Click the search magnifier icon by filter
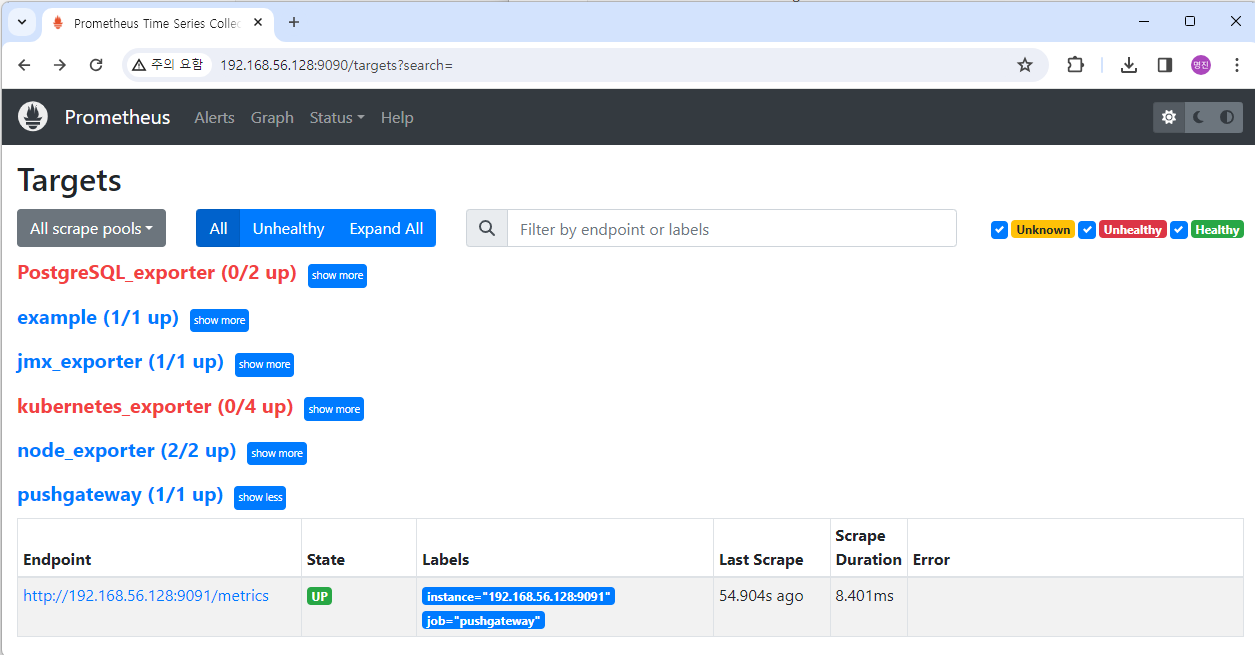The image size is (1255, 655). click(487, 228)
